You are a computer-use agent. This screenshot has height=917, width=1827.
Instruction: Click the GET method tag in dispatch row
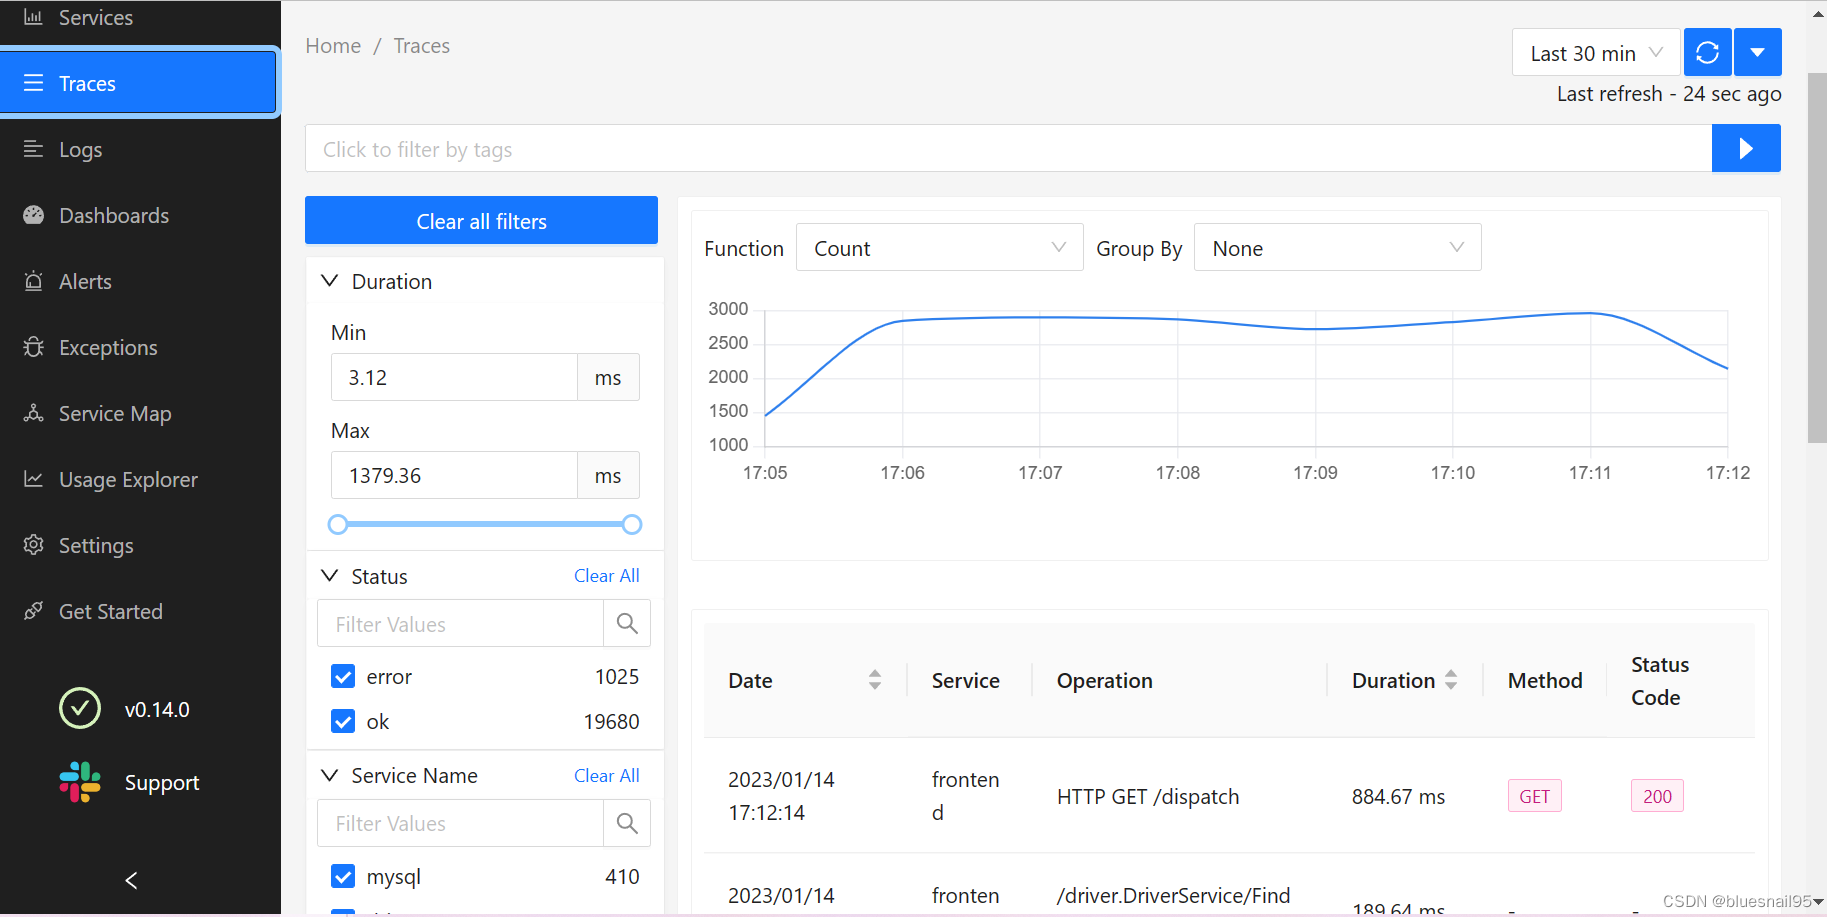click(1534, 796)
